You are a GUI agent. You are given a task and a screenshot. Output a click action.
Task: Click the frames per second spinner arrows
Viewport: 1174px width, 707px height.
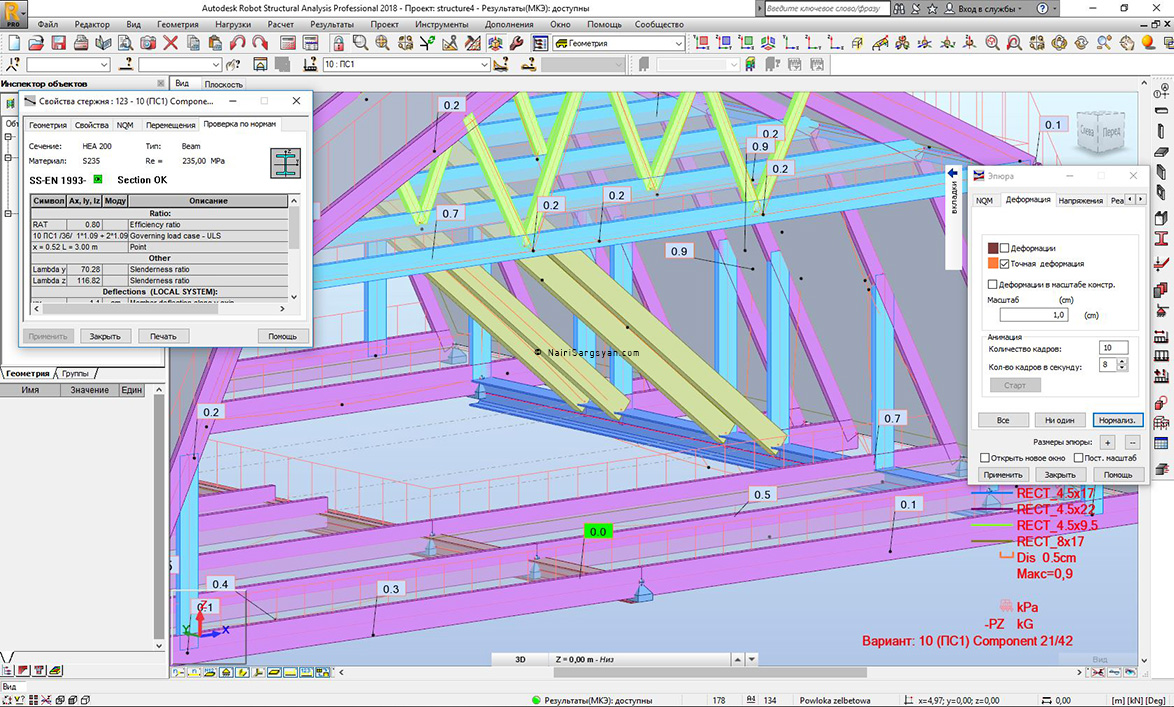click(1122, 365)
